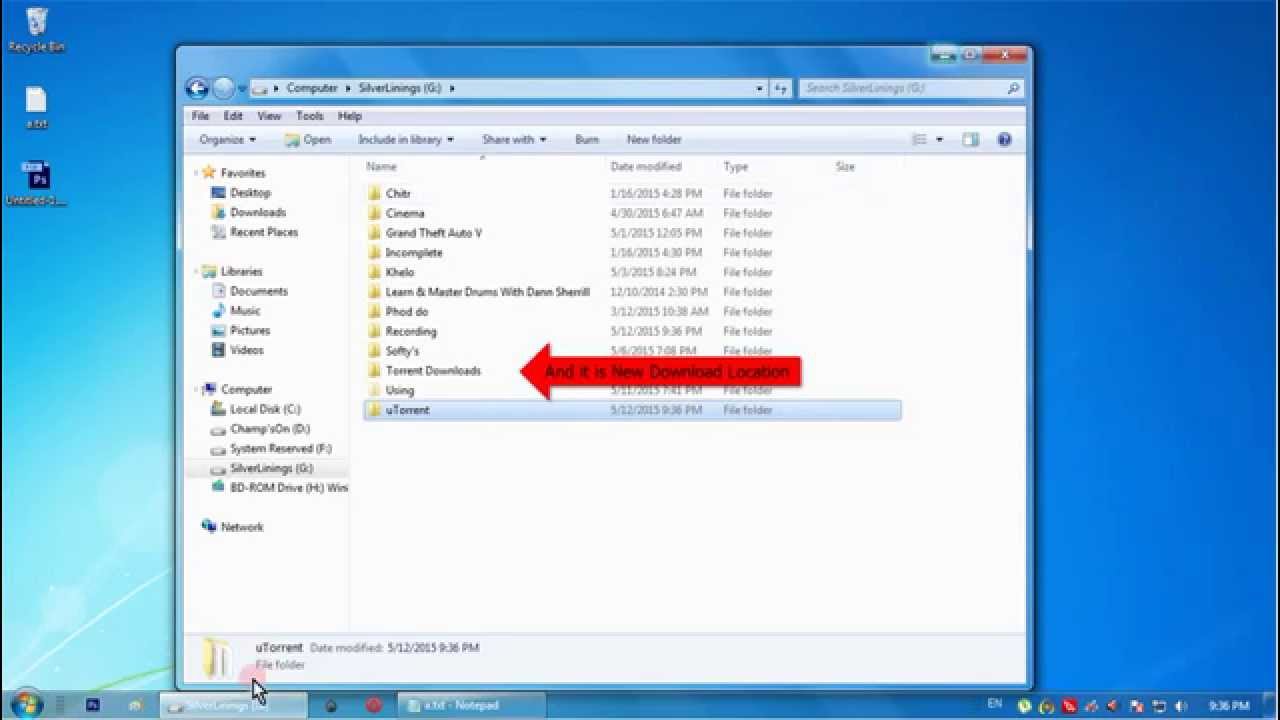This screenshot has width=1280, height=720.
Task: Click the search magnifier icon
Action: (1013, 88)
